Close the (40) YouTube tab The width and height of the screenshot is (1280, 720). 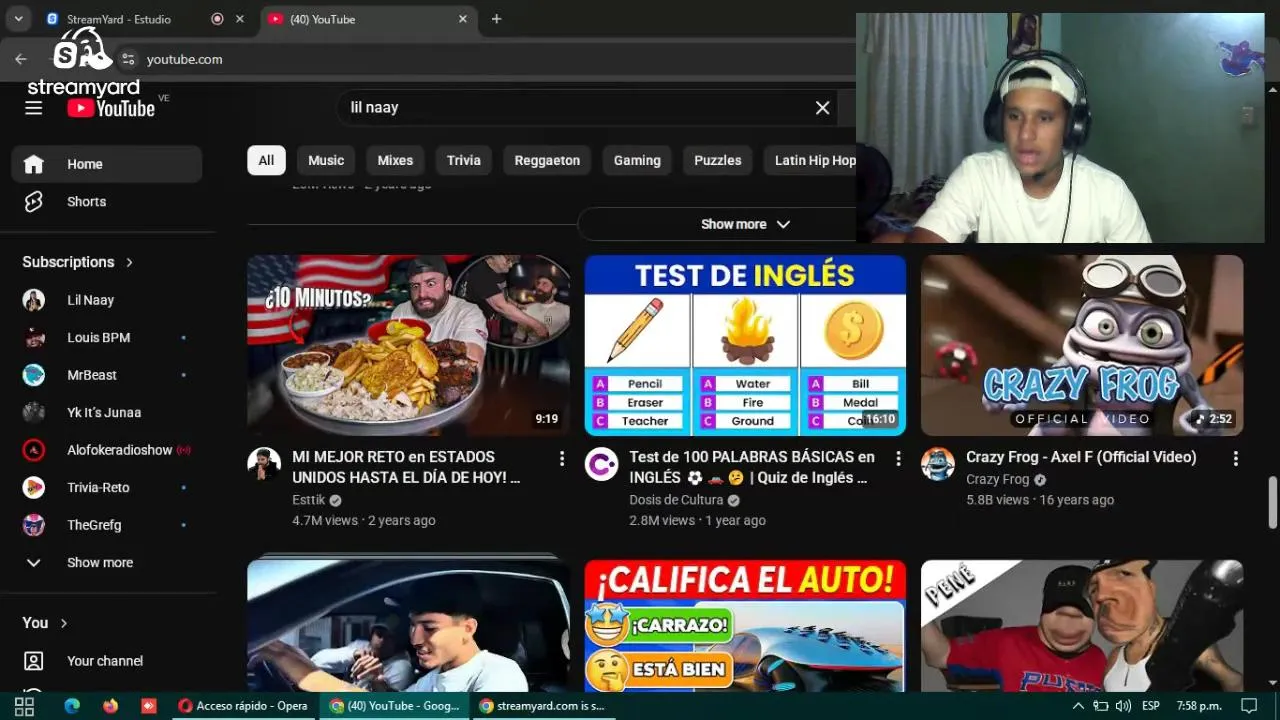coord(463,19)
